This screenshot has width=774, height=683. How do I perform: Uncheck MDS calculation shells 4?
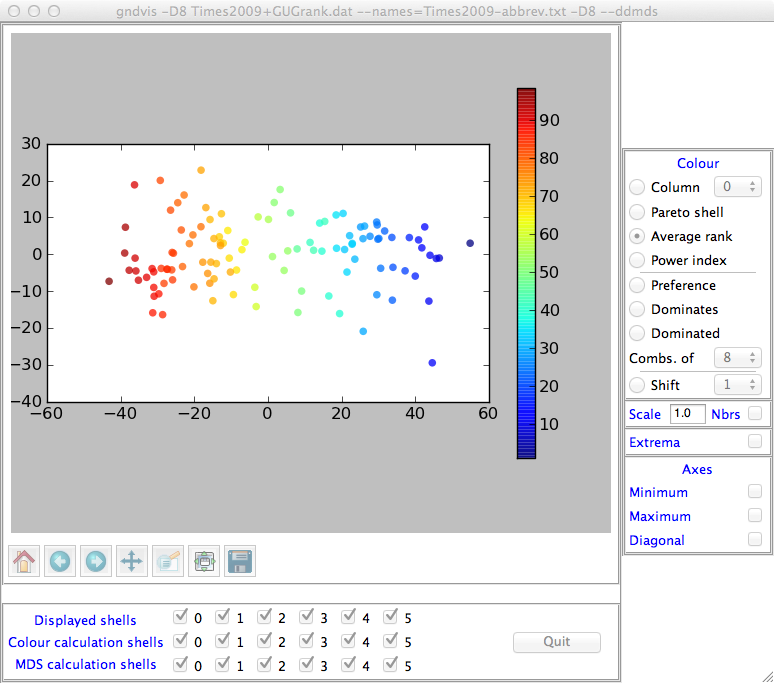tap(348, 665)
